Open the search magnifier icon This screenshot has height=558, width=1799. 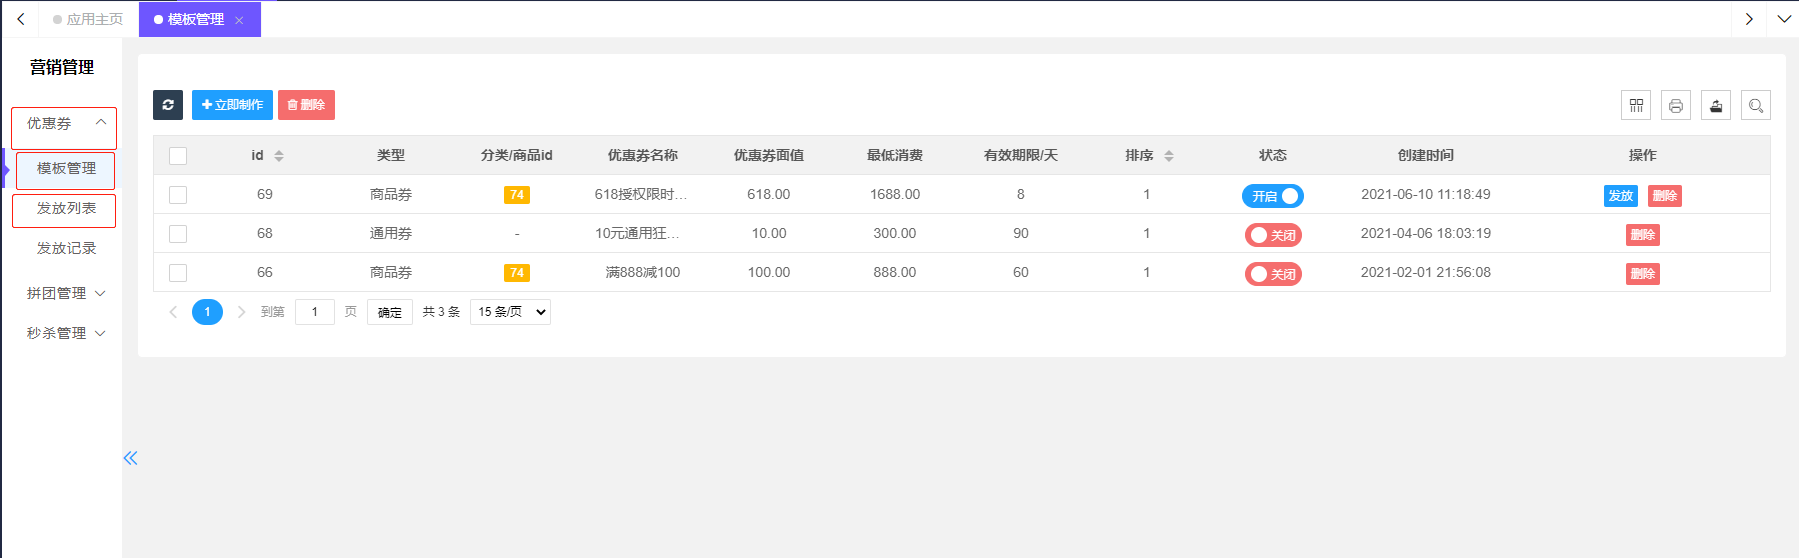(x=1756, y=105)
